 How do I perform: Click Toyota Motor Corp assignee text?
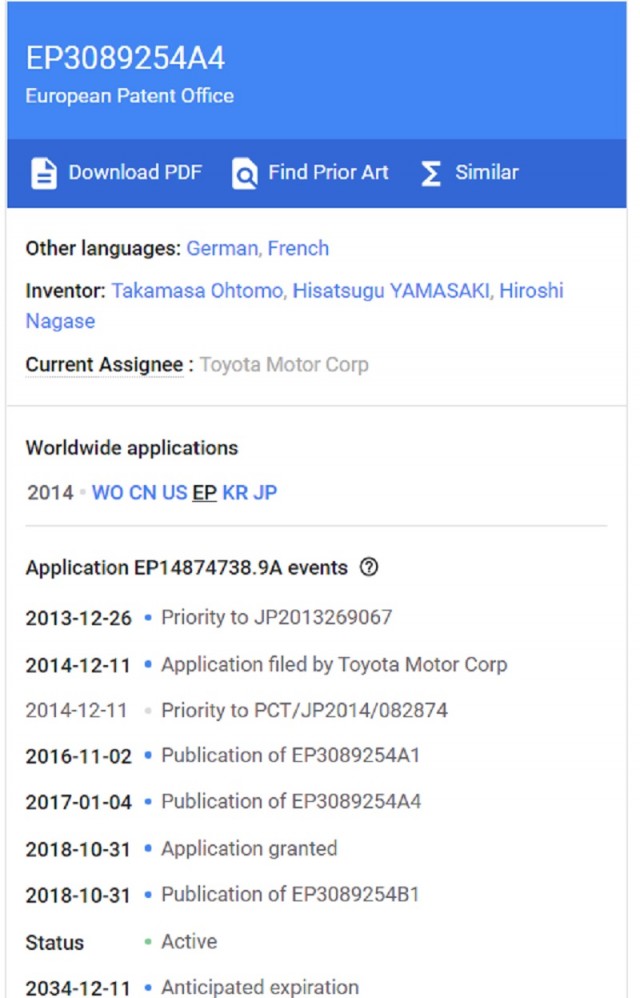click(x=284, y=365)
